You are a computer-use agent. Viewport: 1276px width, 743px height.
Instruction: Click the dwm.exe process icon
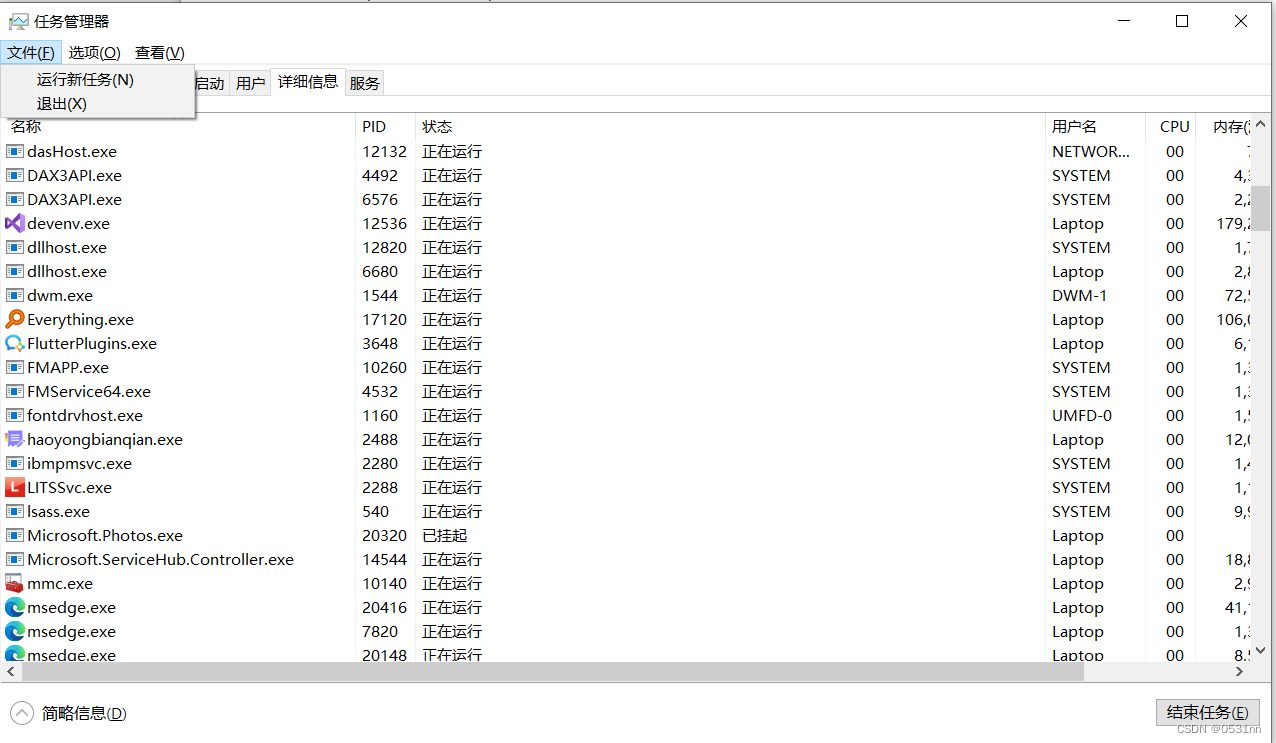coord(15,296)
